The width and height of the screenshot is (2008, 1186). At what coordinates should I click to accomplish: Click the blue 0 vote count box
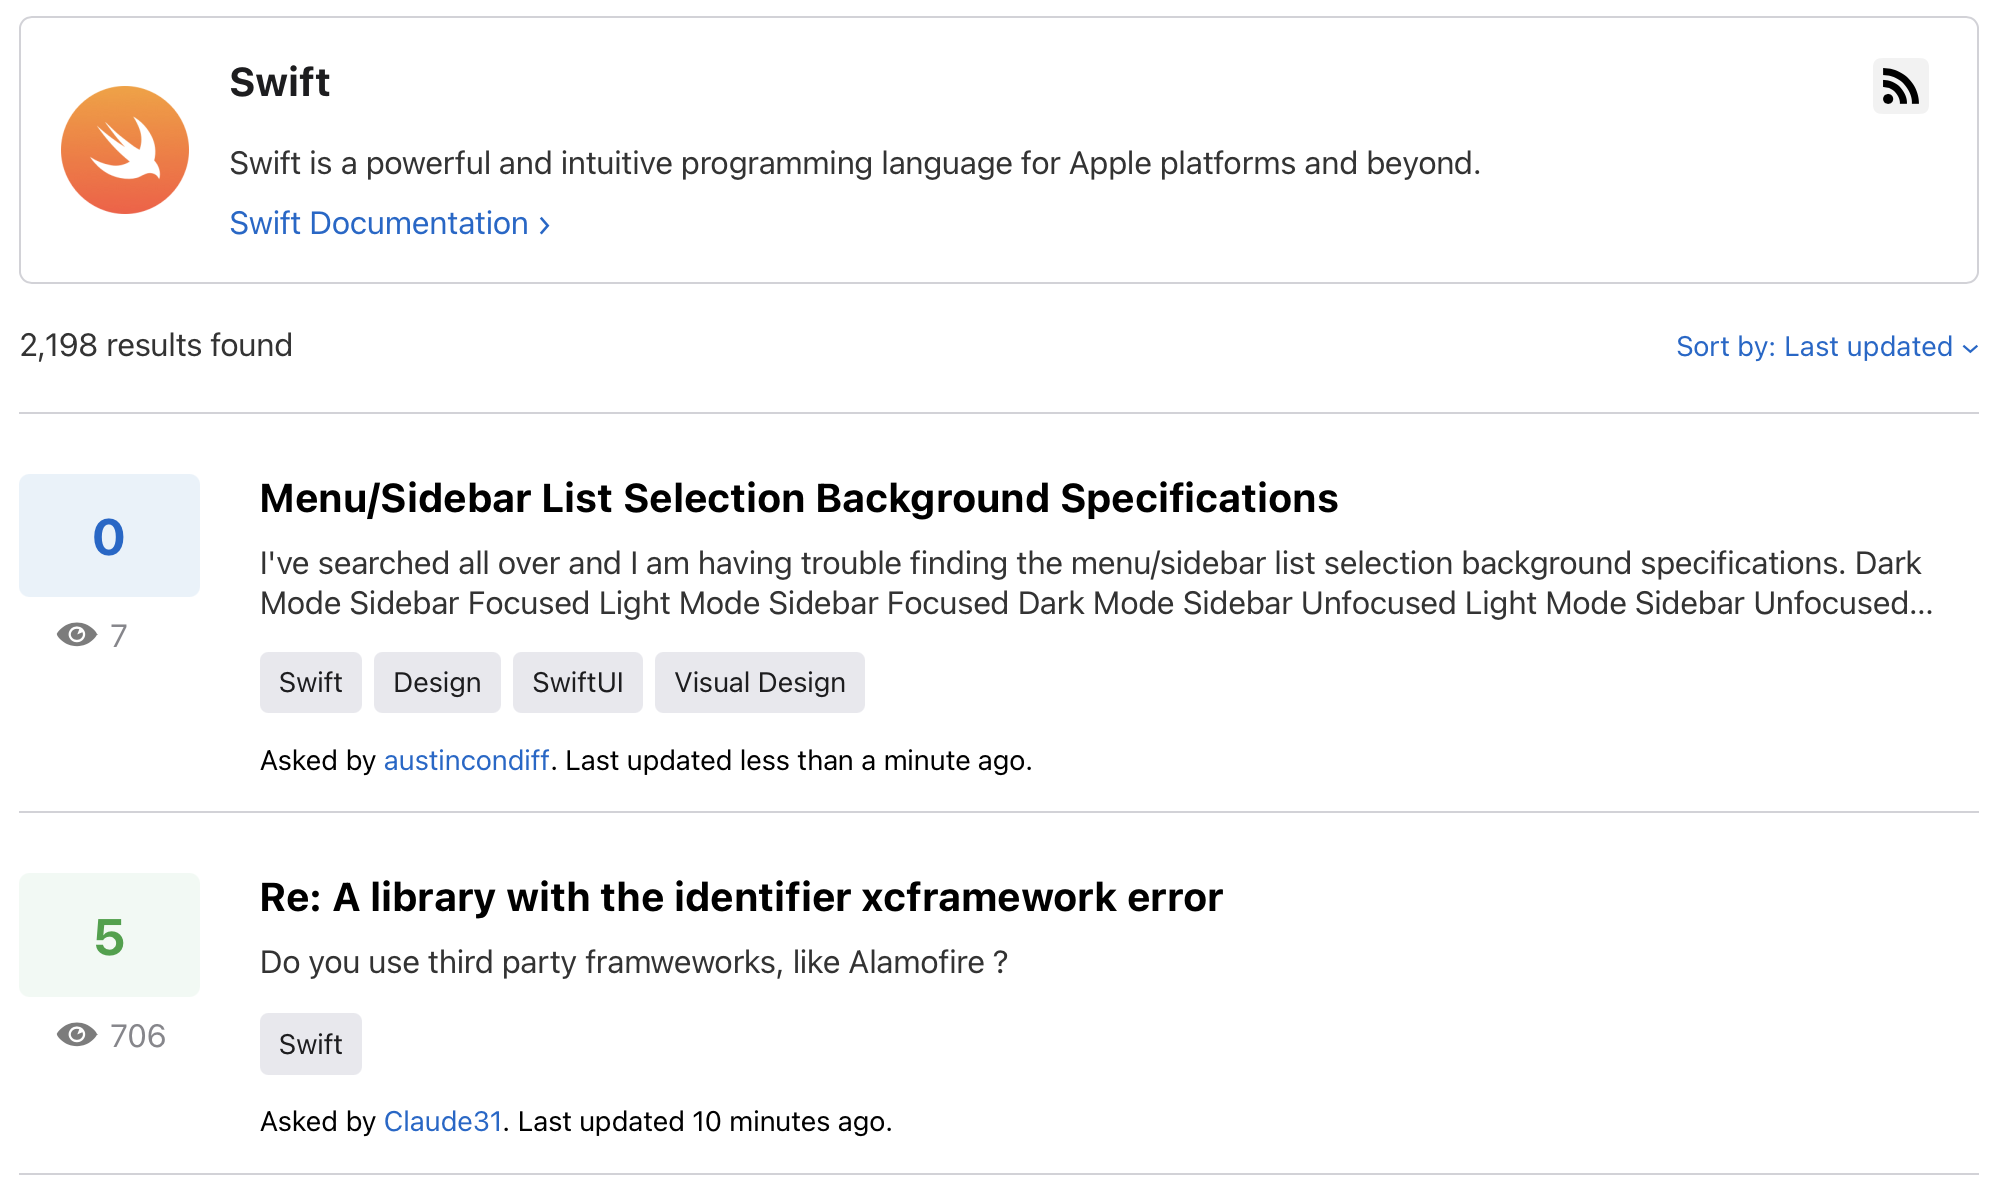109,536
